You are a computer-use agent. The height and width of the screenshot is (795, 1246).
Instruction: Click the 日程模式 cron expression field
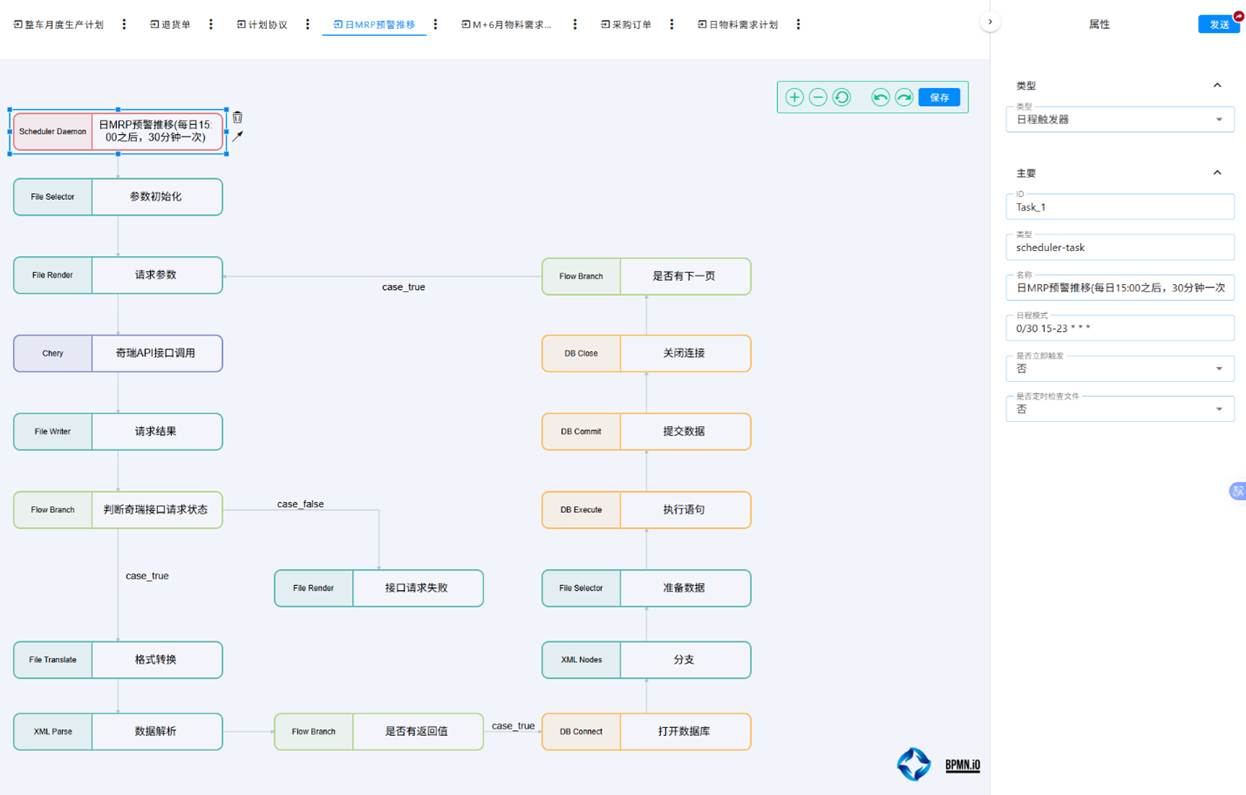coord(1120,328)
